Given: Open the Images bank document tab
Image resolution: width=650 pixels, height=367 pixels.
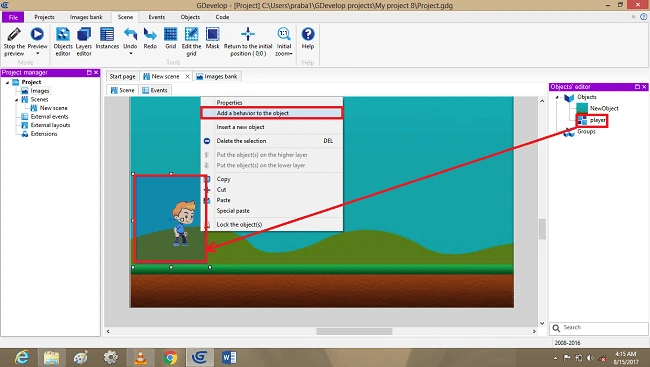Looking at the screenshot, I should pos(217,76).
